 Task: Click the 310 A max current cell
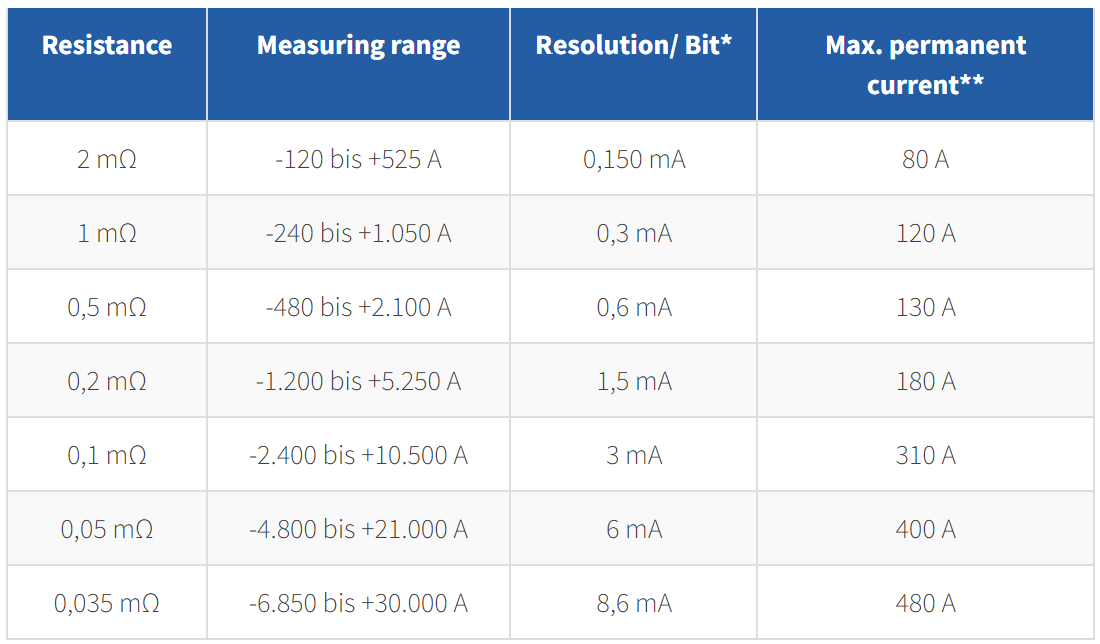[925, 455]
